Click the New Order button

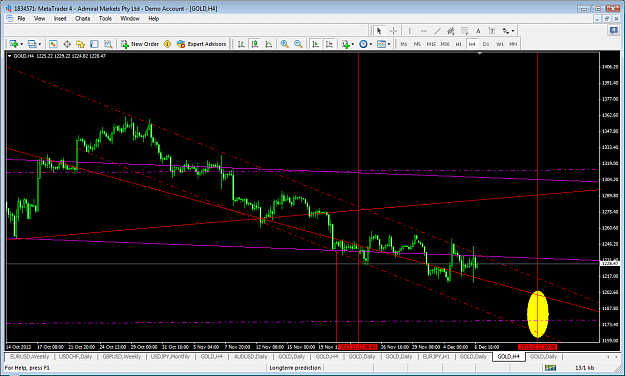(x=140, y=44)
